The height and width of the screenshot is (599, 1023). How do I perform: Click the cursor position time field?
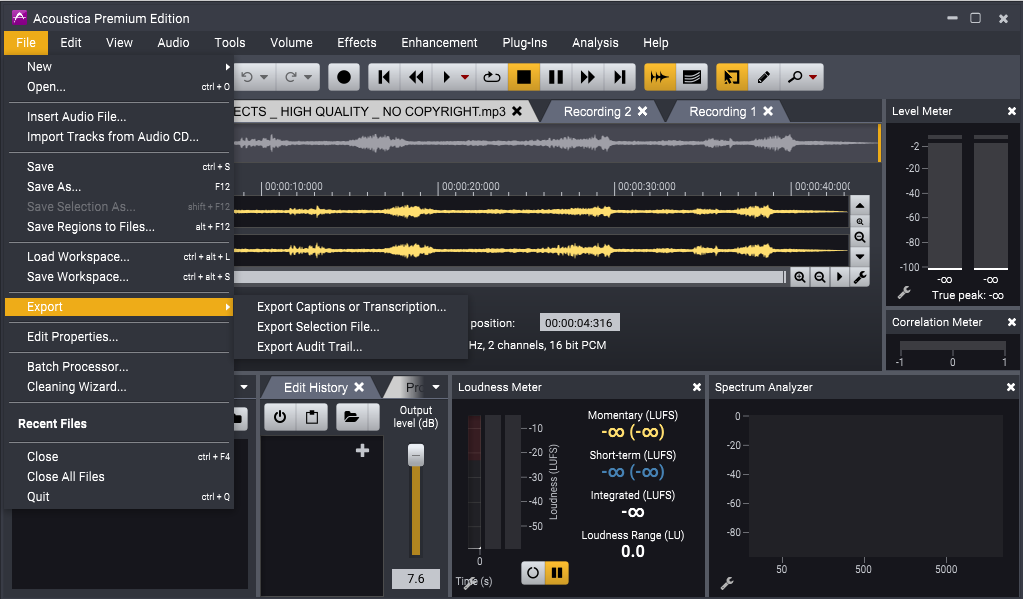point(579,323)
